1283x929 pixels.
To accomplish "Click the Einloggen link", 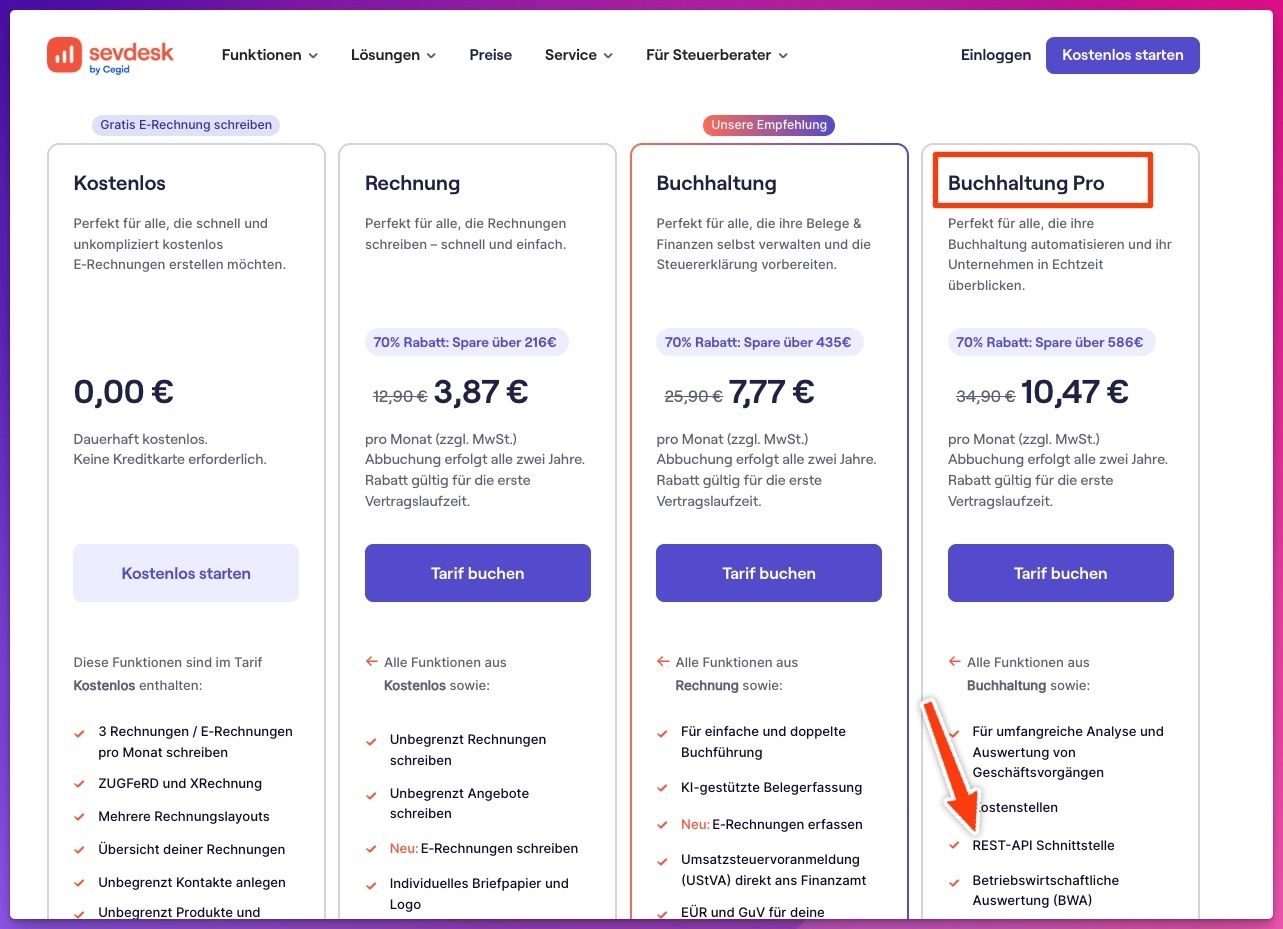I will point(995,55).
